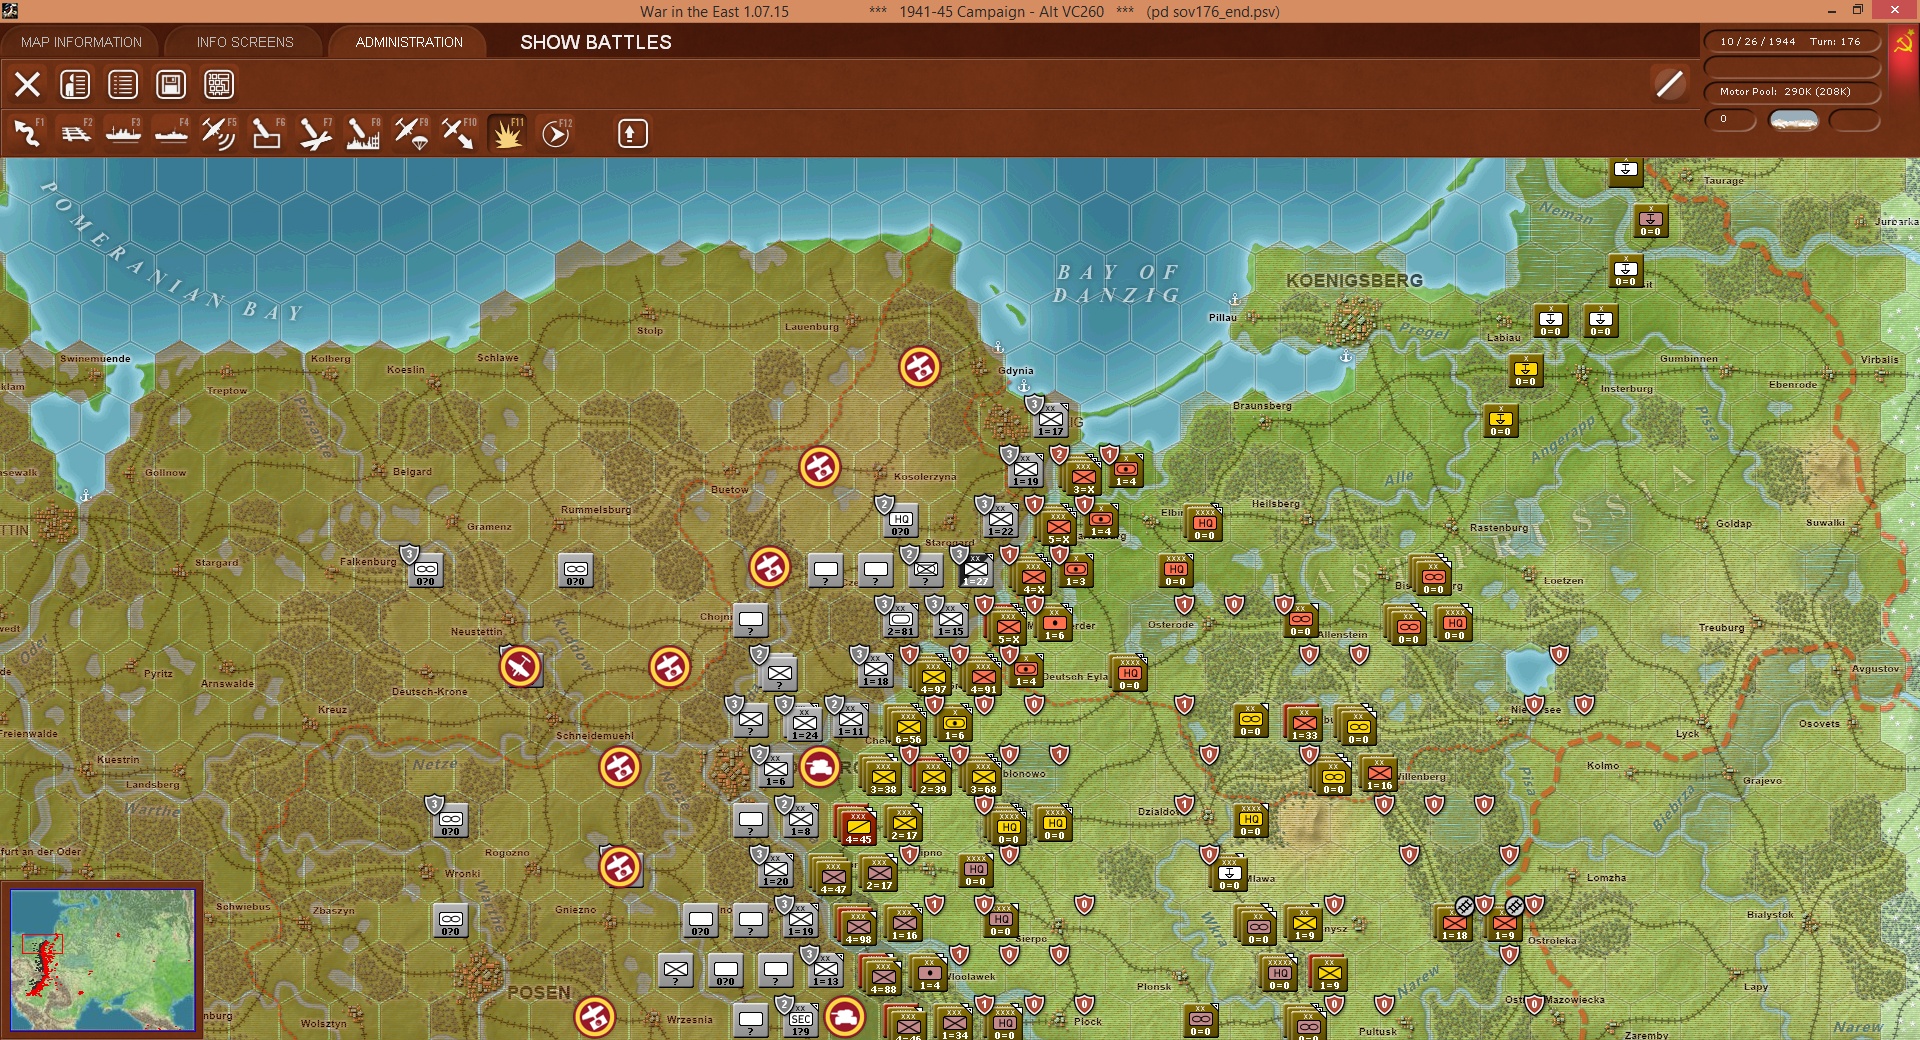
Task: Select the unit counter labeled 2=81
Action: (901, 620)
